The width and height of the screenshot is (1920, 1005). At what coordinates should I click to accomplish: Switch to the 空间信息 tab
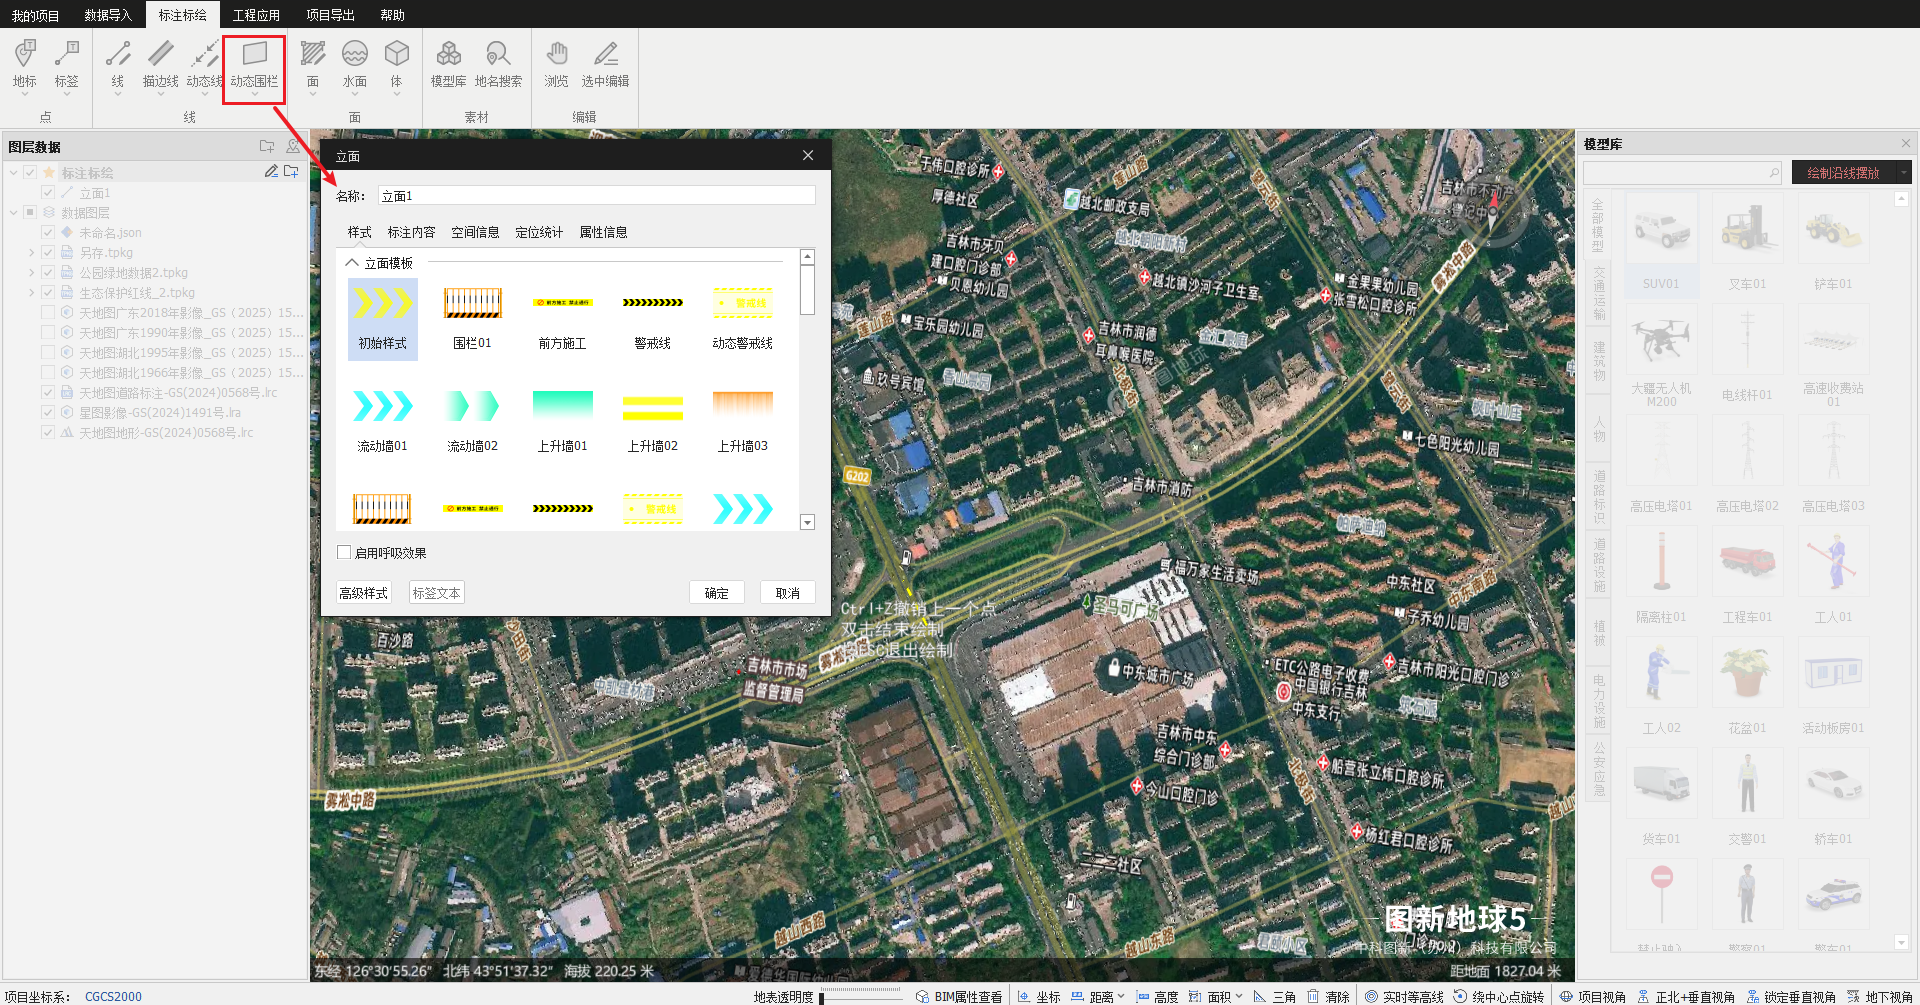pyautogui.click(x=475, y=232)
